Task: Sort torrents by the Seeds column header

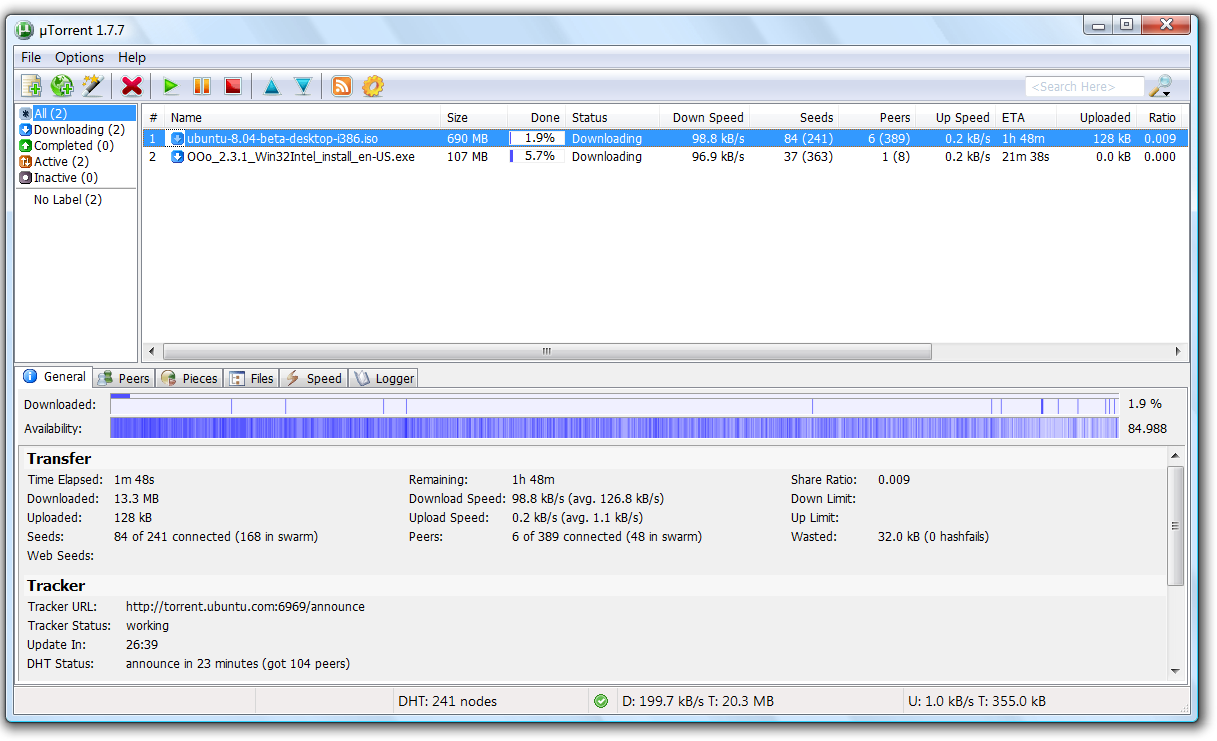Action: click(x=795, y=117)
